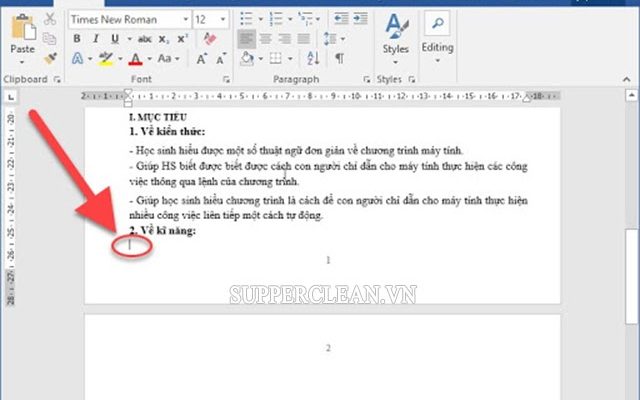640x400 pixels.
Task: Expand the font name dropdown arrow
Action: [185, 19]
